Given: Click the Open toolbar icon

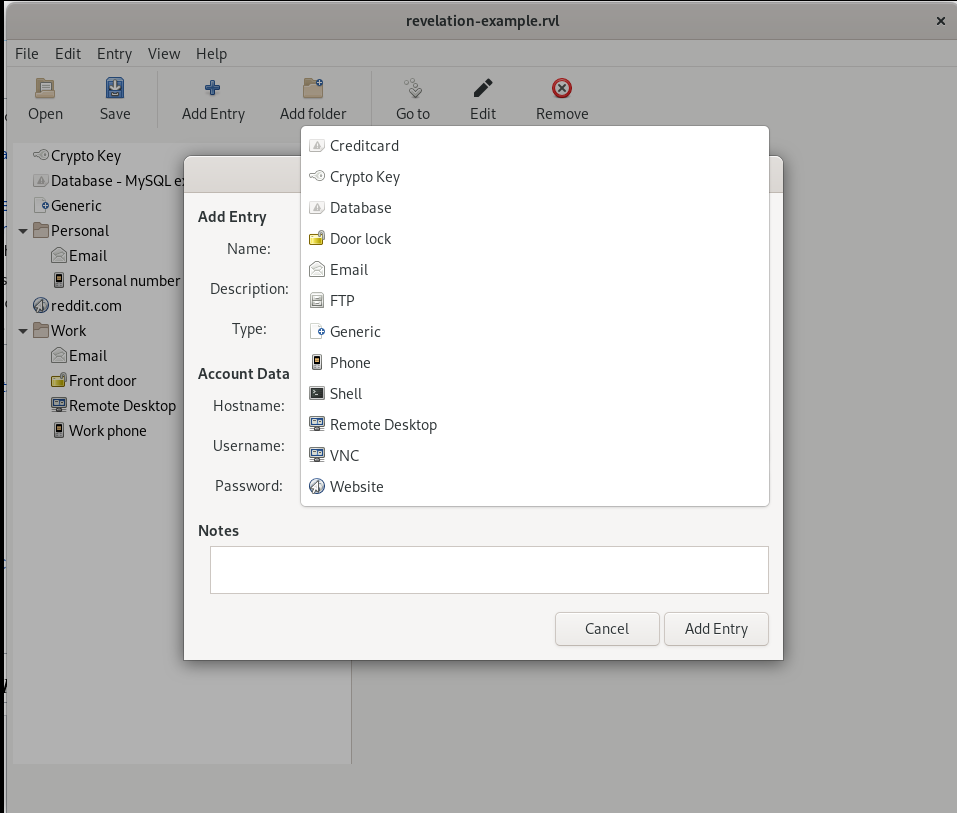Looking at the screenshot, I should [45, 89].
